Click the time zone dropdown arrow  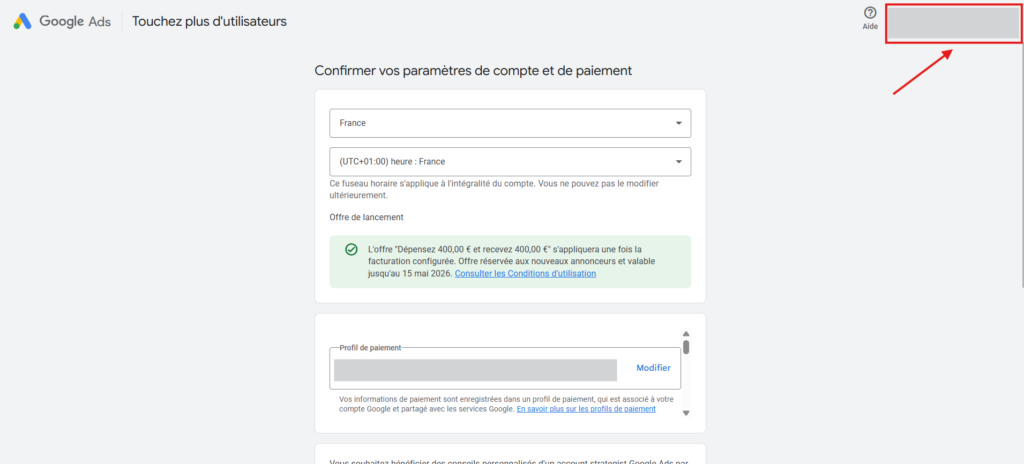[x=679, y=161]
